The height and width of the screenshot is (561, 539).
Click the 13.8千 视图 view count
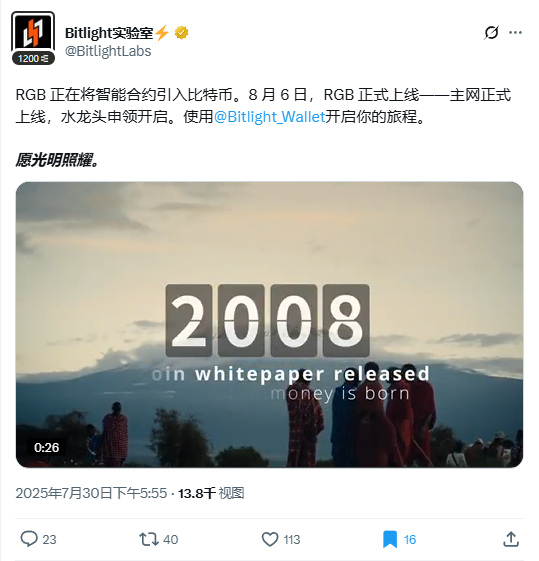211,493
